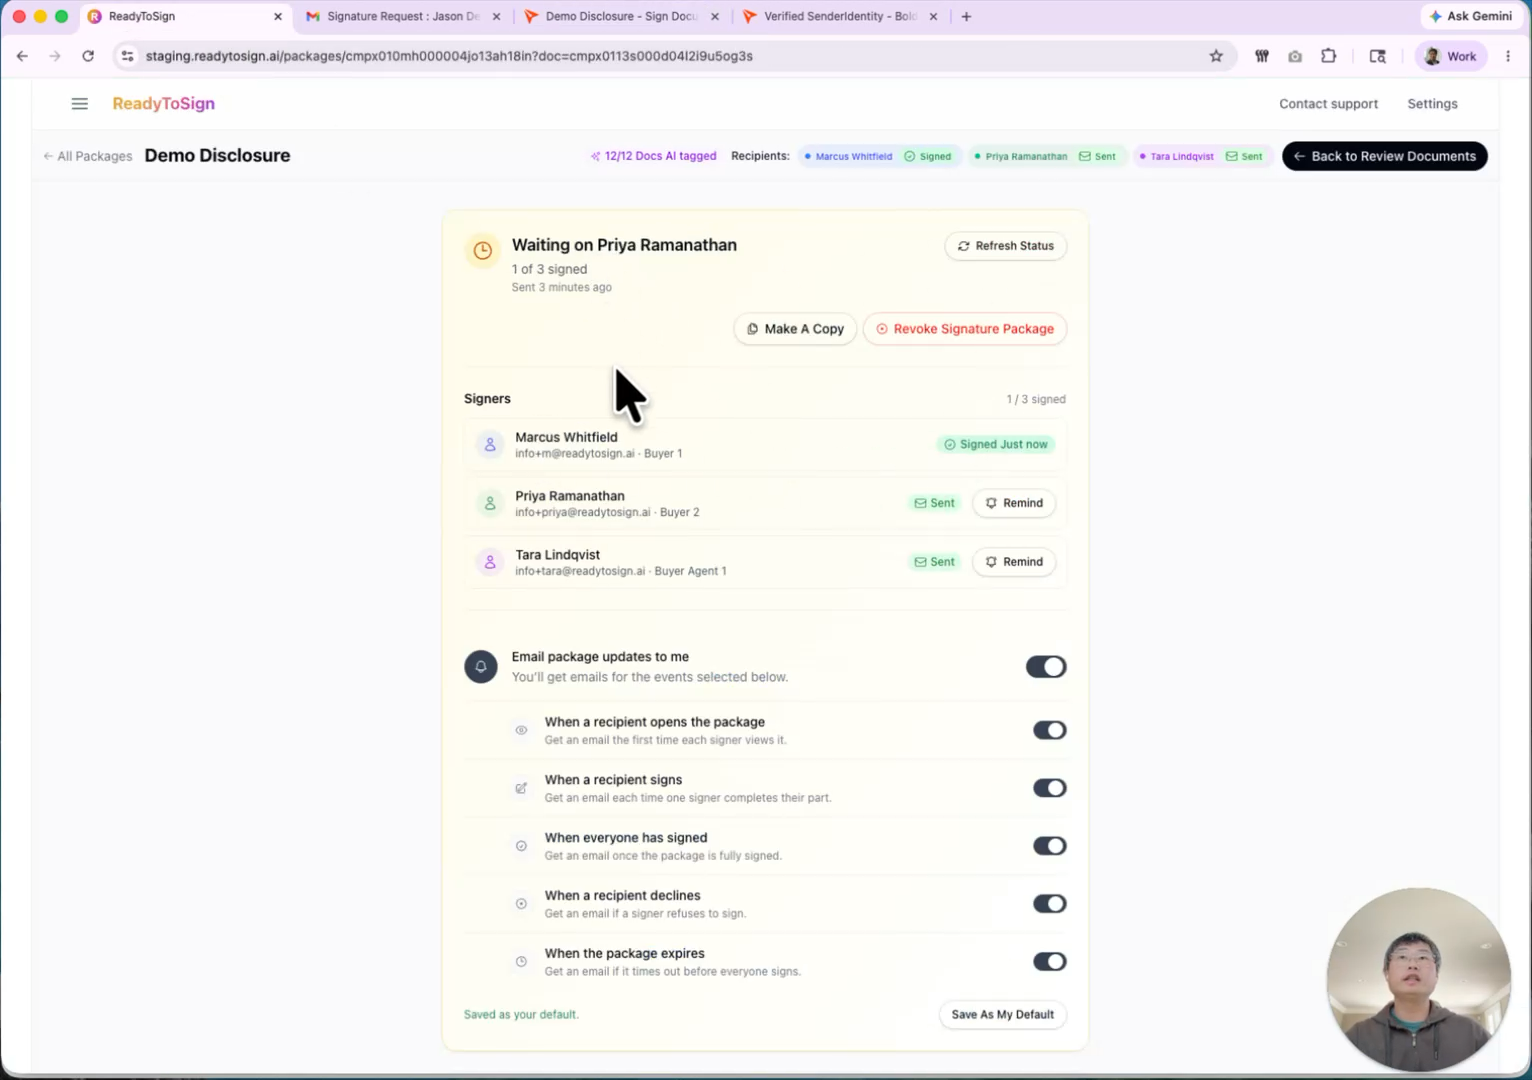Viewport: 1532px width, 1080px height.
Task: Close the Signature Request Gmail tab
Action: (x=496, y=17)
